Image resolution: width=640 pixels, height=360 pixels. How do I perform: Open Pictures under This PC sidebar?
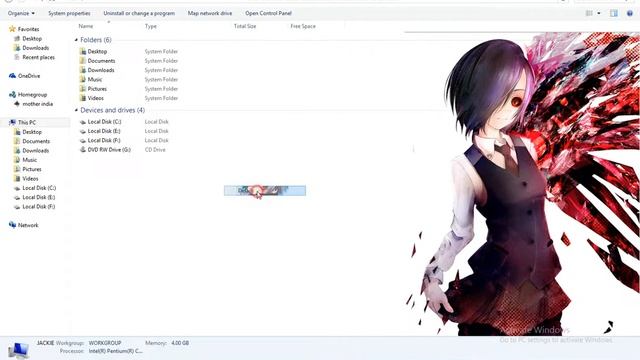[32, 169]
